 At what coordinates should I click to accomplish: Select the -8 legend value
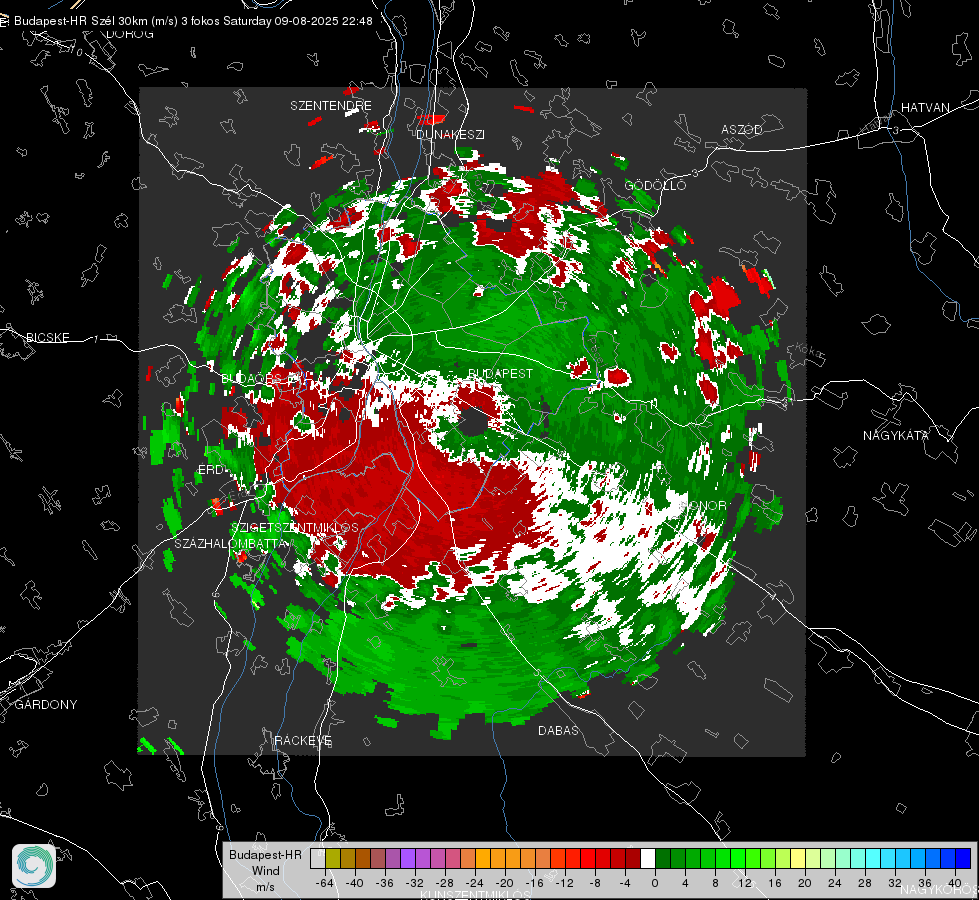[x=595, y=883]
